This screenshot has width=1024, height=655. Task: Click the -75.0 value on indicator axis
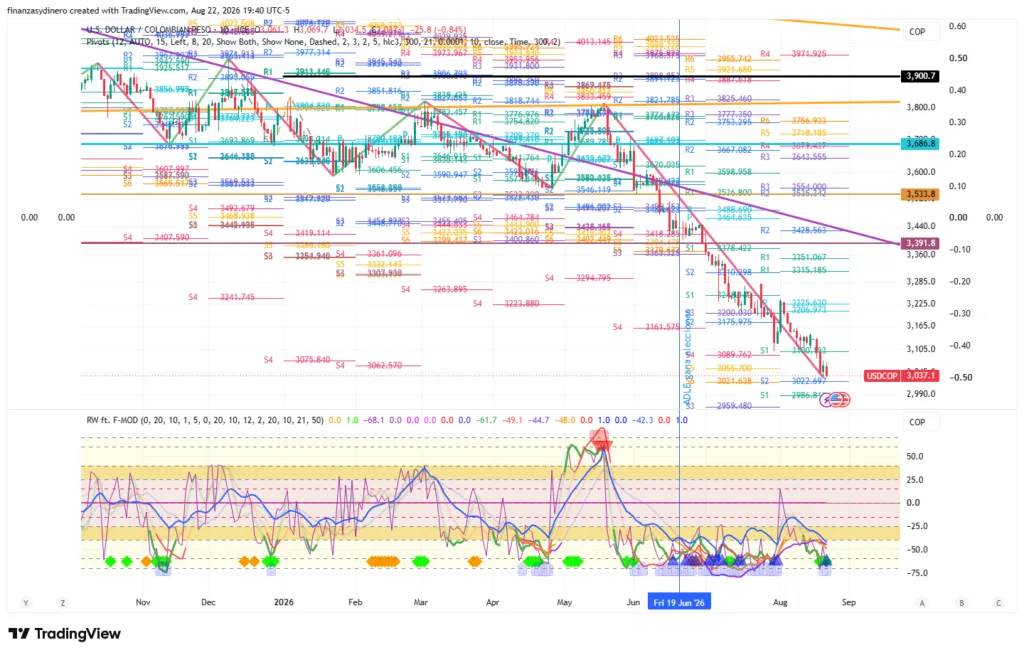pyautogui.click(x=917, y=573)
